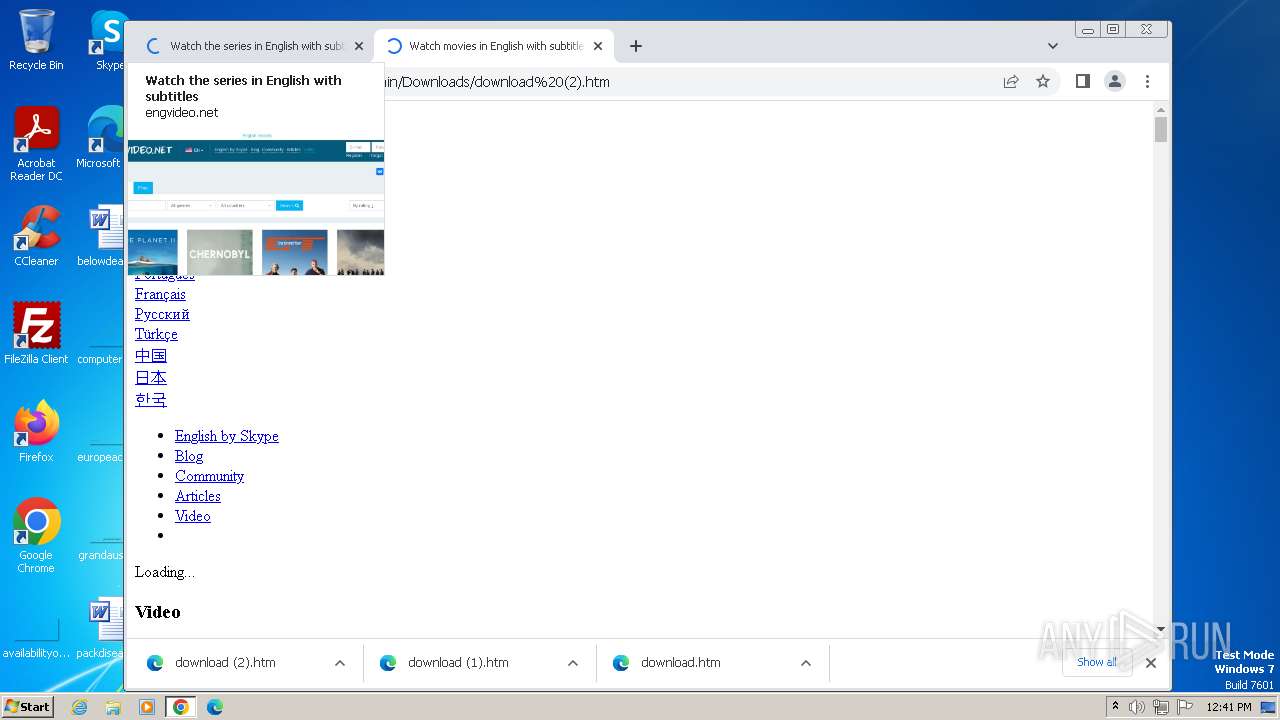
Task: Select the 한국 language link
Action: 151,400
